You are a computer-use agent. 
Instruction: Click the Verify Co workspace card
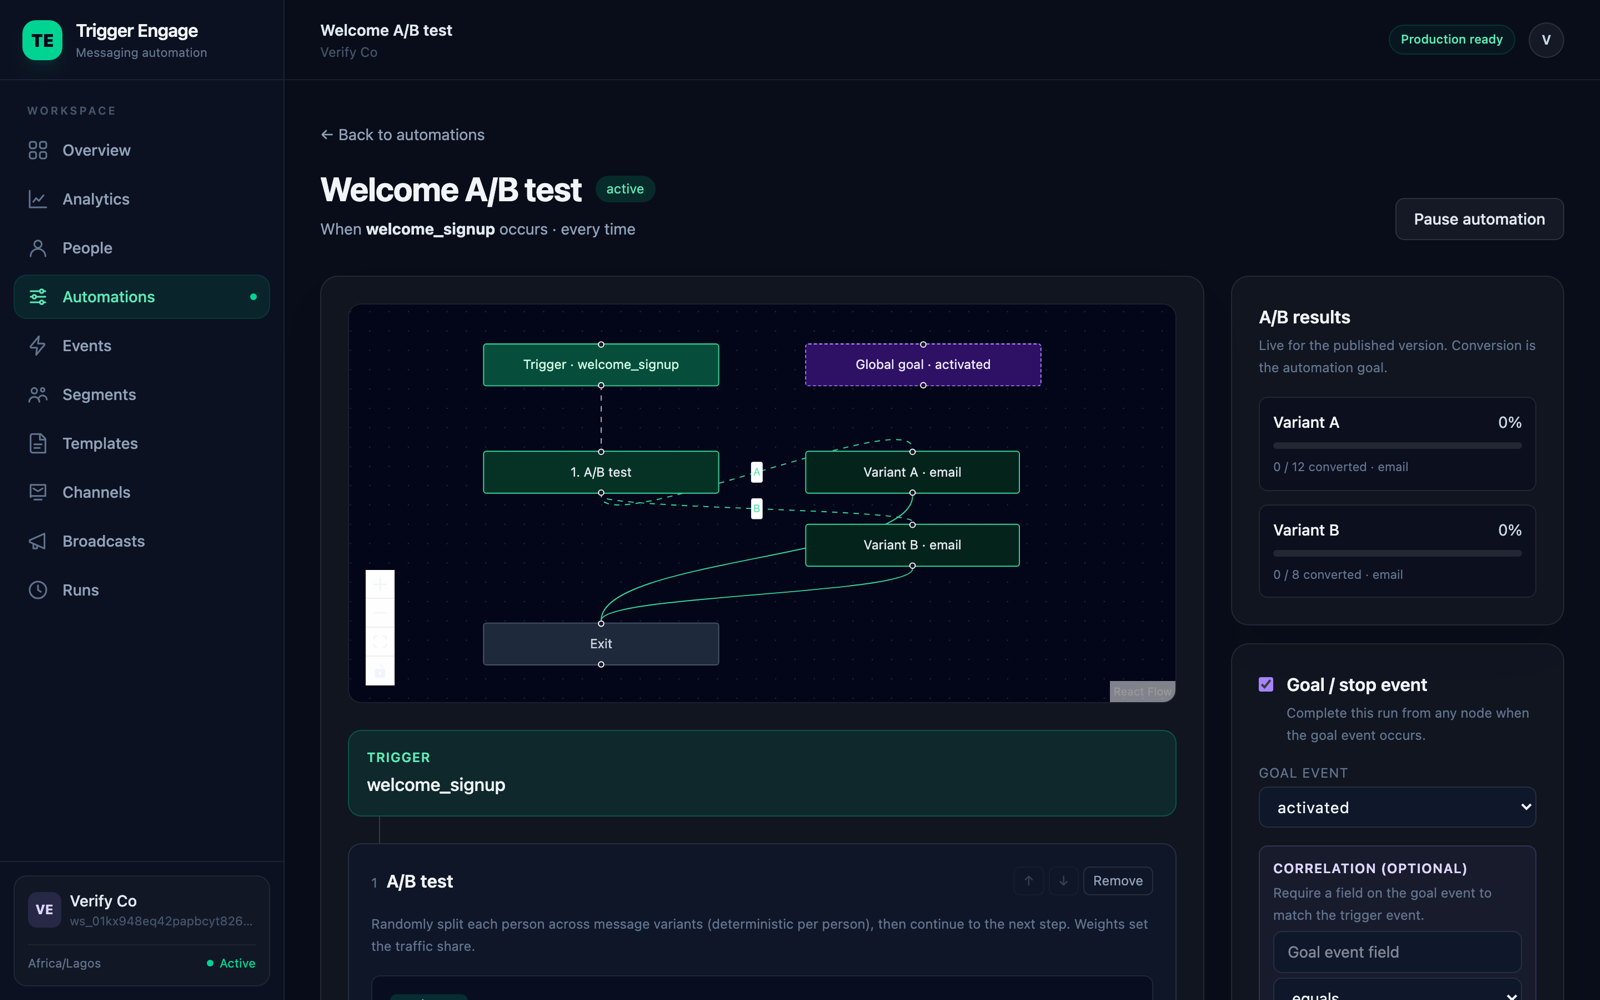pyautogui.click(x=142, y=931)
